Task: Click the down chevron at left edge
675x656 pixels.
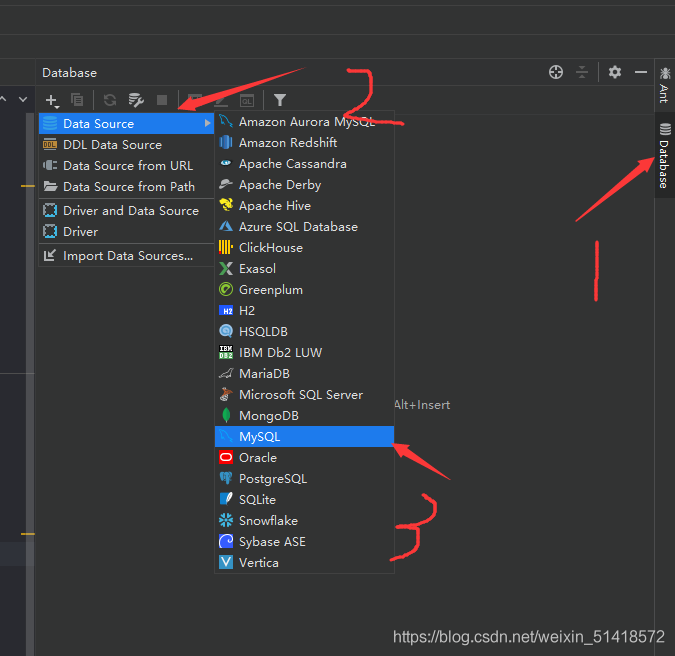Action: 23,99
